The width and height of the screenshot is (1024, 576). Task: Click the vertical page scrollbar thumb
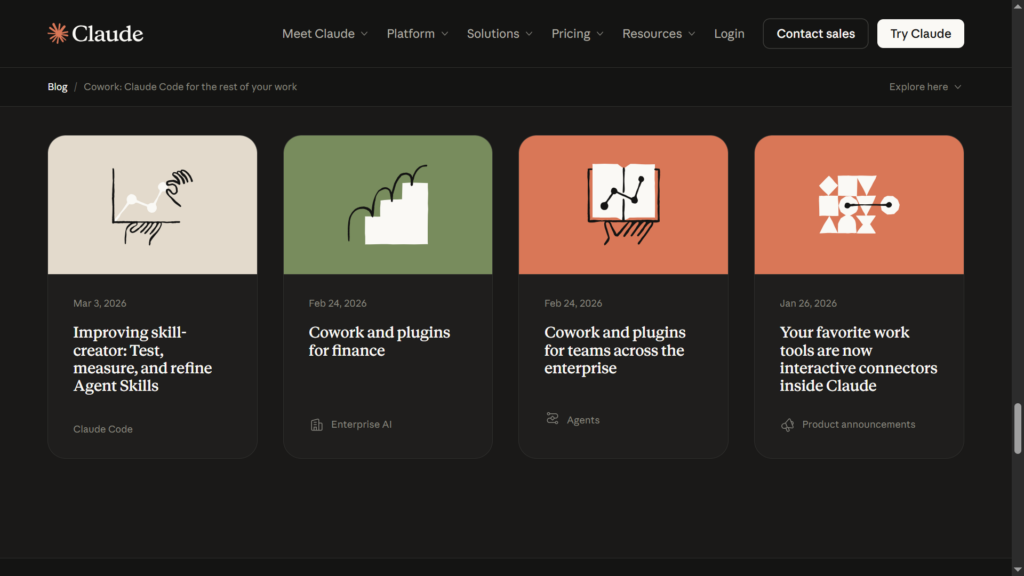point(1018,428)
